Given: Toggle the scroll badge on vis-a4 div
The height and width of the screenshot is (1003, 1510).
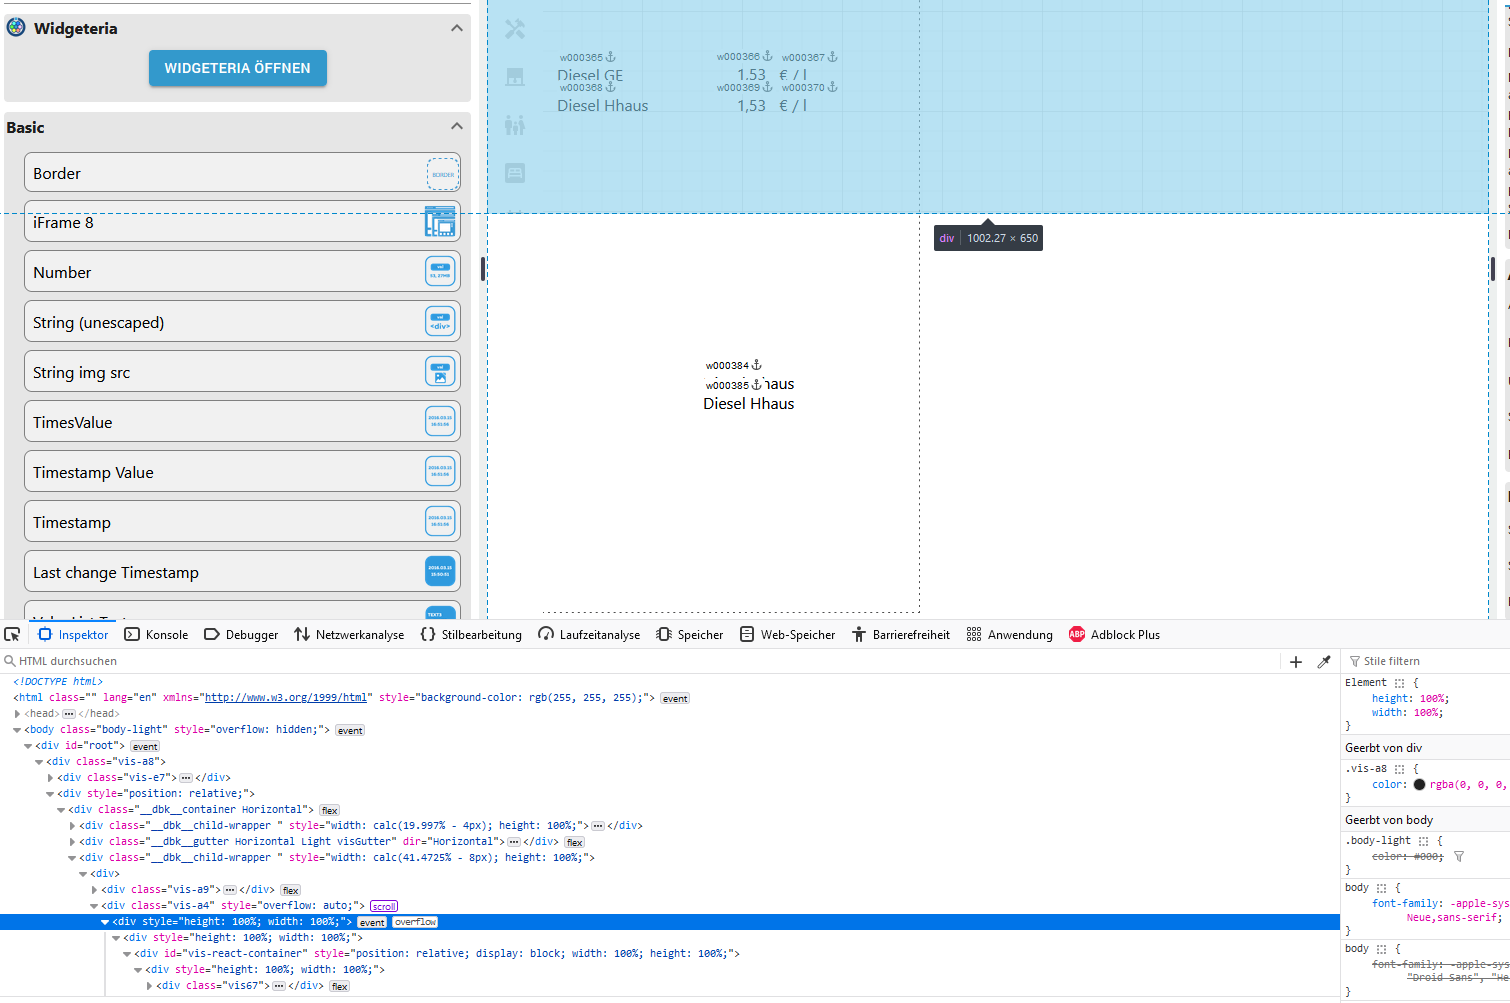Looking at the screenshot, I should 384,906.
